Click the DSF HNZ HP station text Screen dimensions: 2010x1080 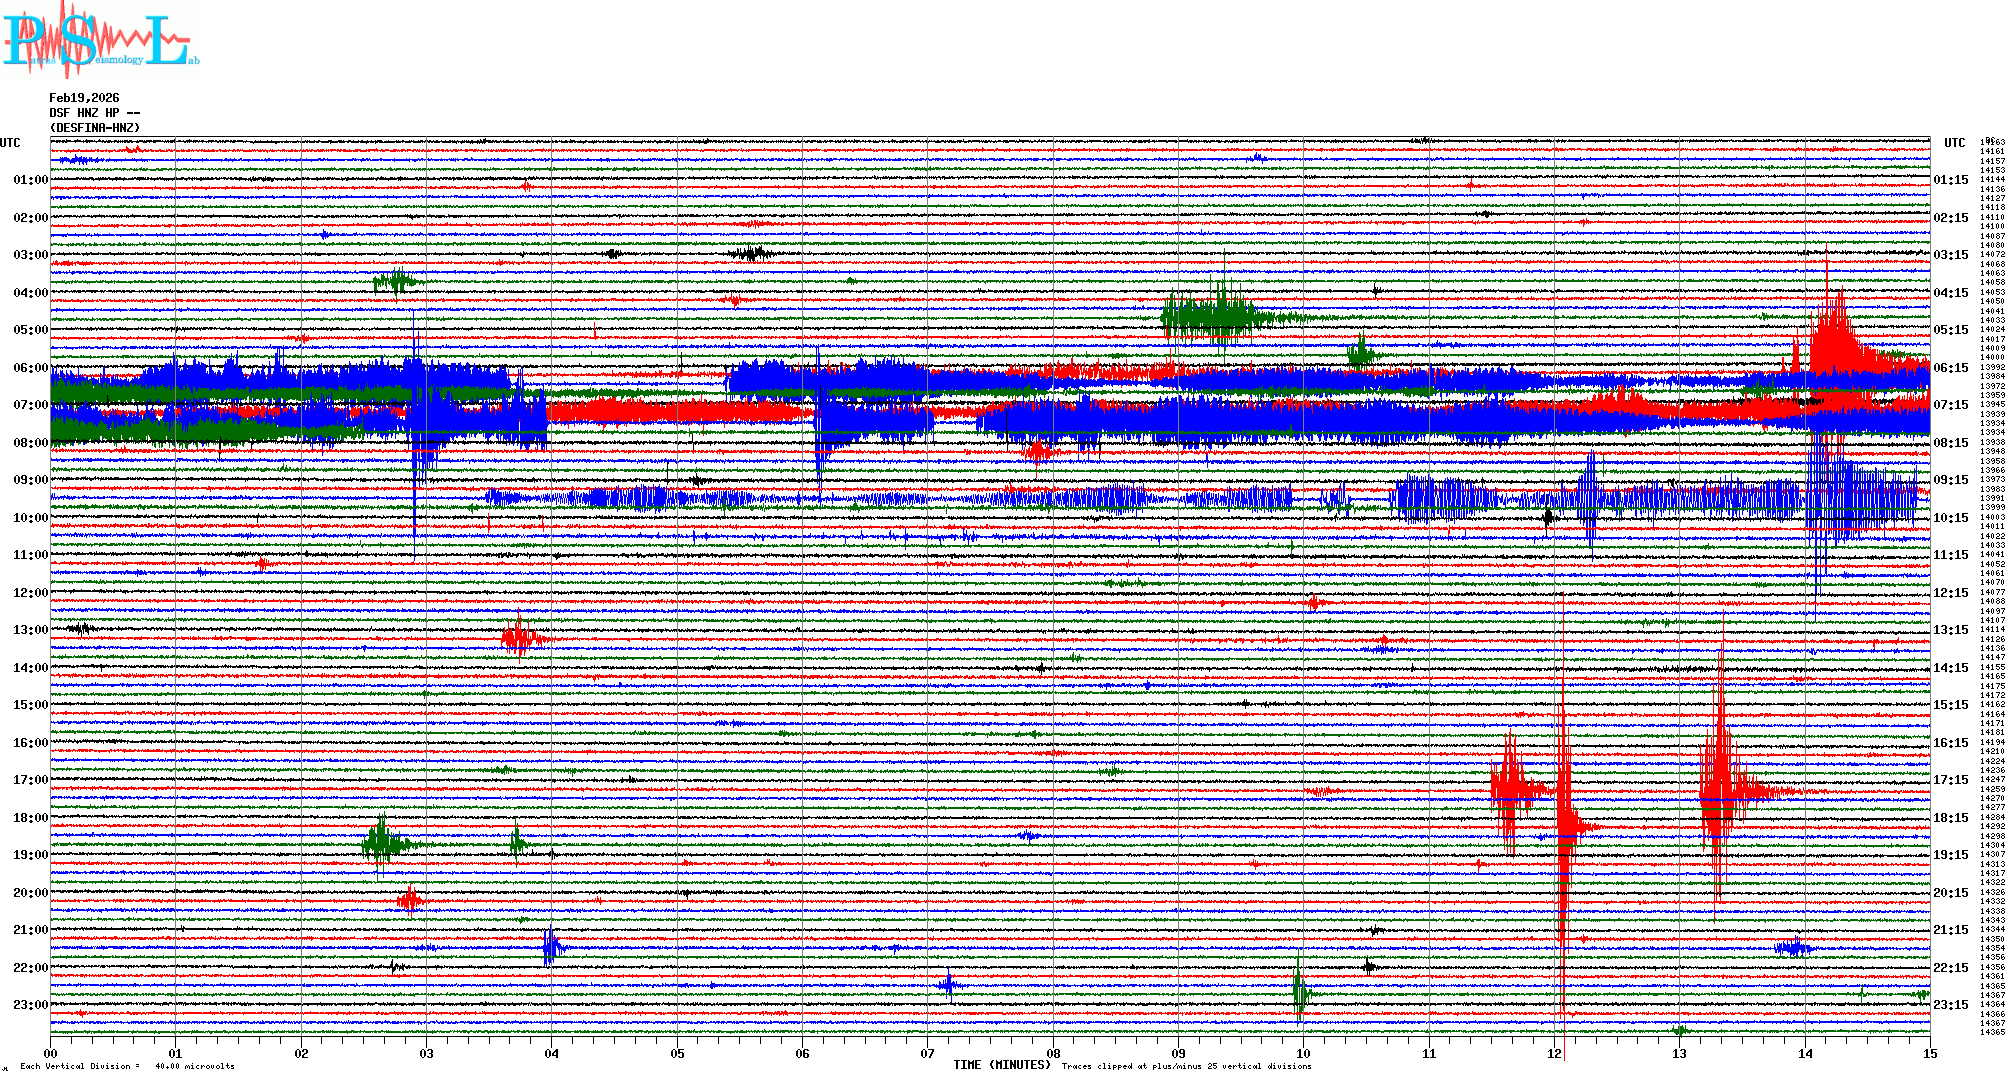95,113
